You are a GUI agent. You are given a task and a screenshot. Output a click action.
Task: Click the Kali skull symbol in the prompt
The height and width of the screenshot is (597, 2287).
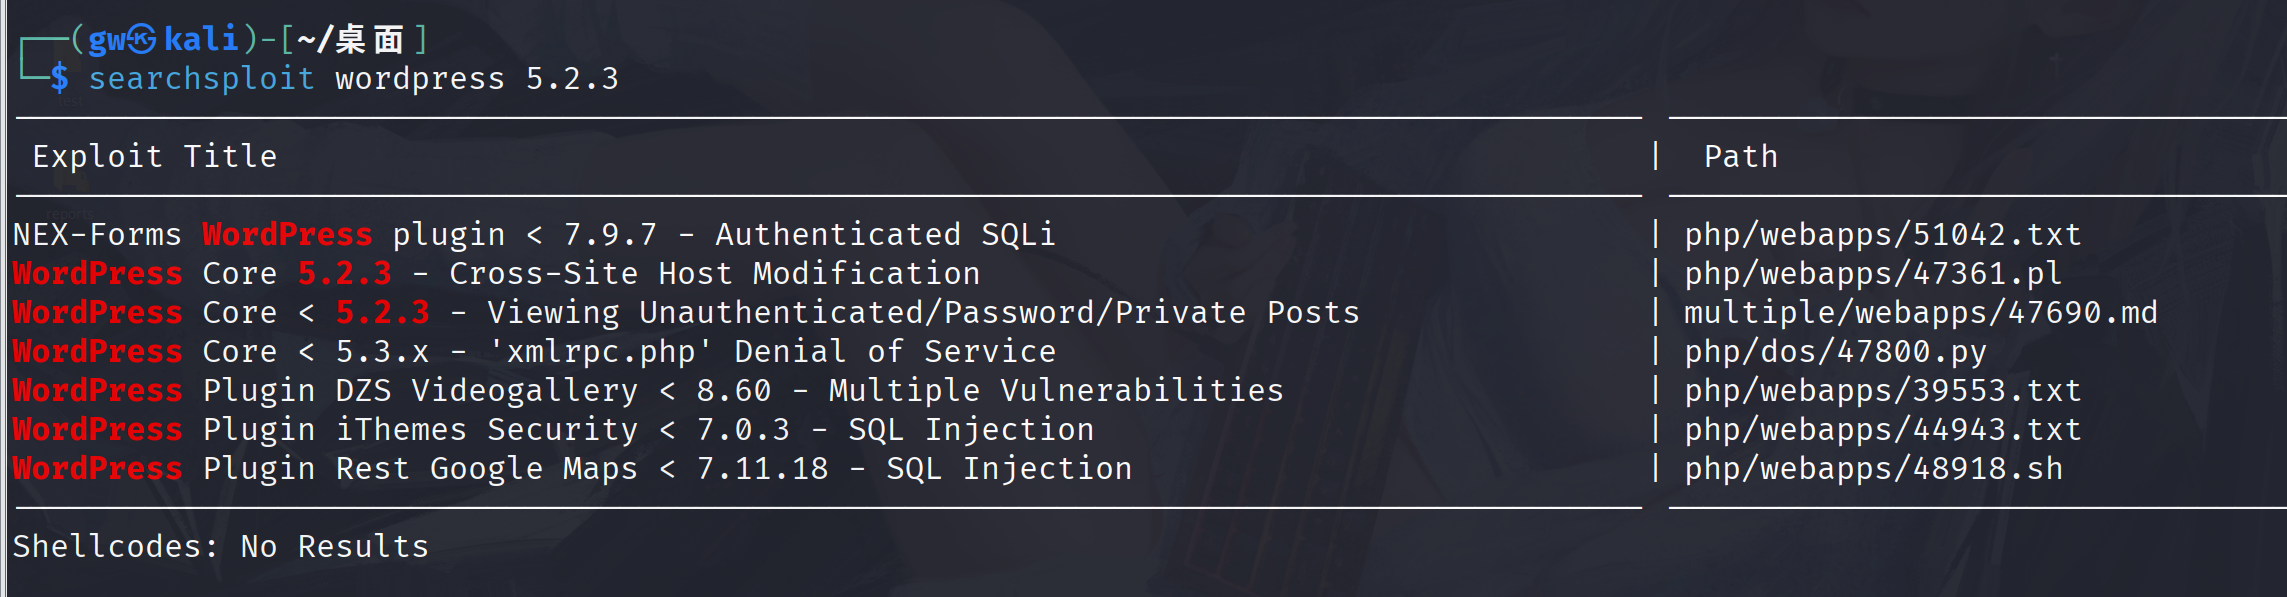tap(142, 39)
